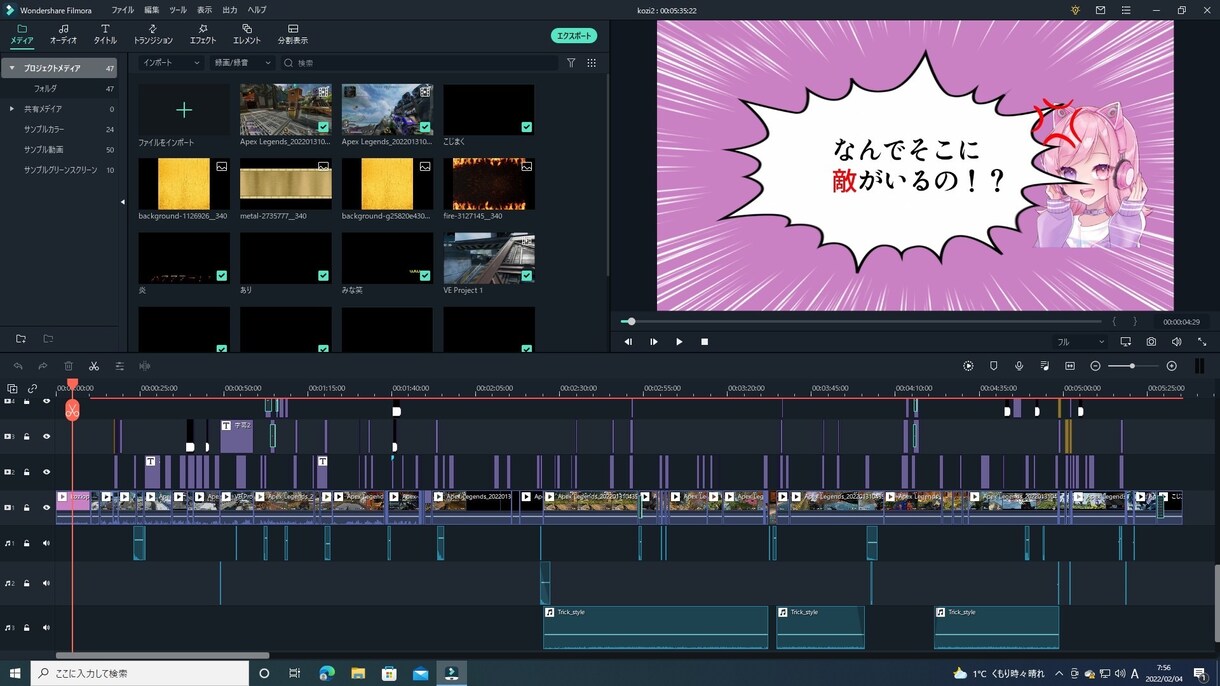
Task: Click the fit-to-timeline zoom icon
Action: 1070,366
